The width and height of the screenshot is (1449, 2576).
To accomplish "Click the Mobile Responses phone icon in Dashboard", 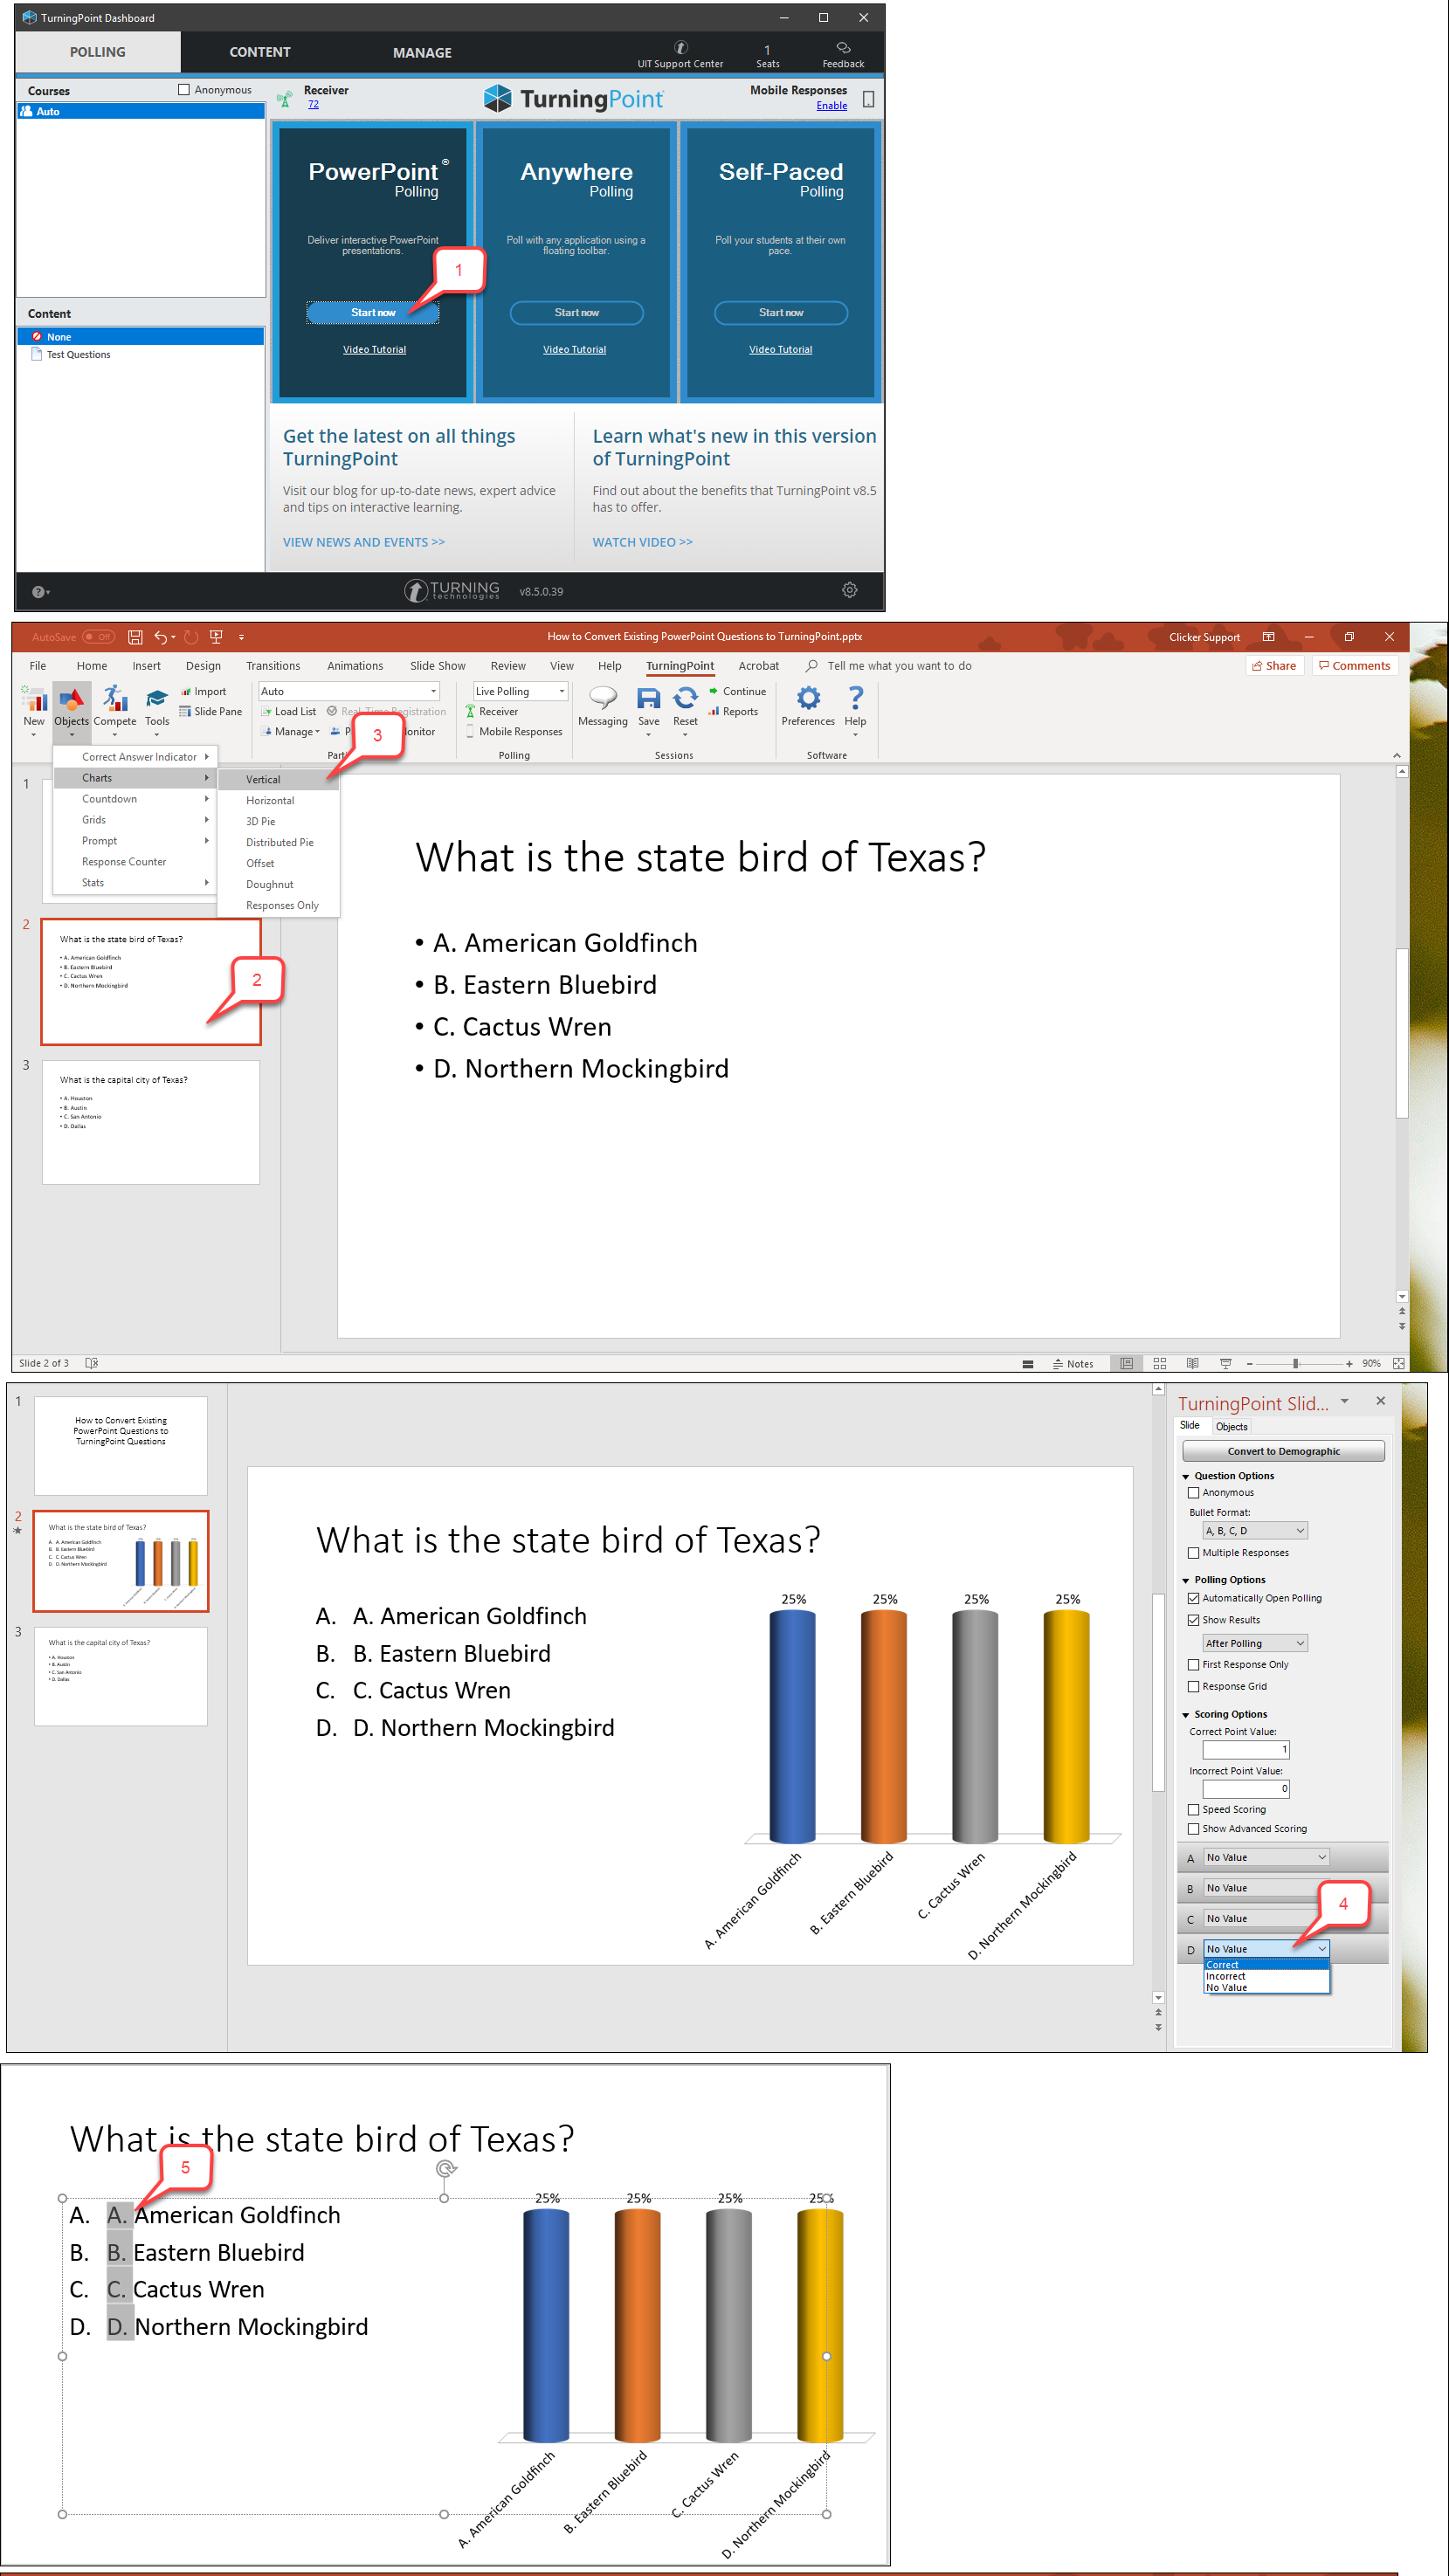I will 868,99.
